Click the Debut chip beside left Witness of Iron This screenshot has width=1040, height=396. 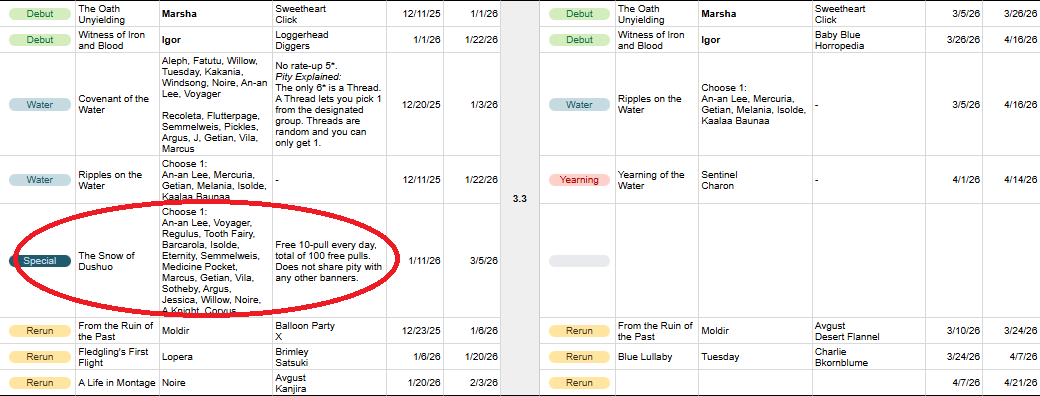(x=40, y=40)
